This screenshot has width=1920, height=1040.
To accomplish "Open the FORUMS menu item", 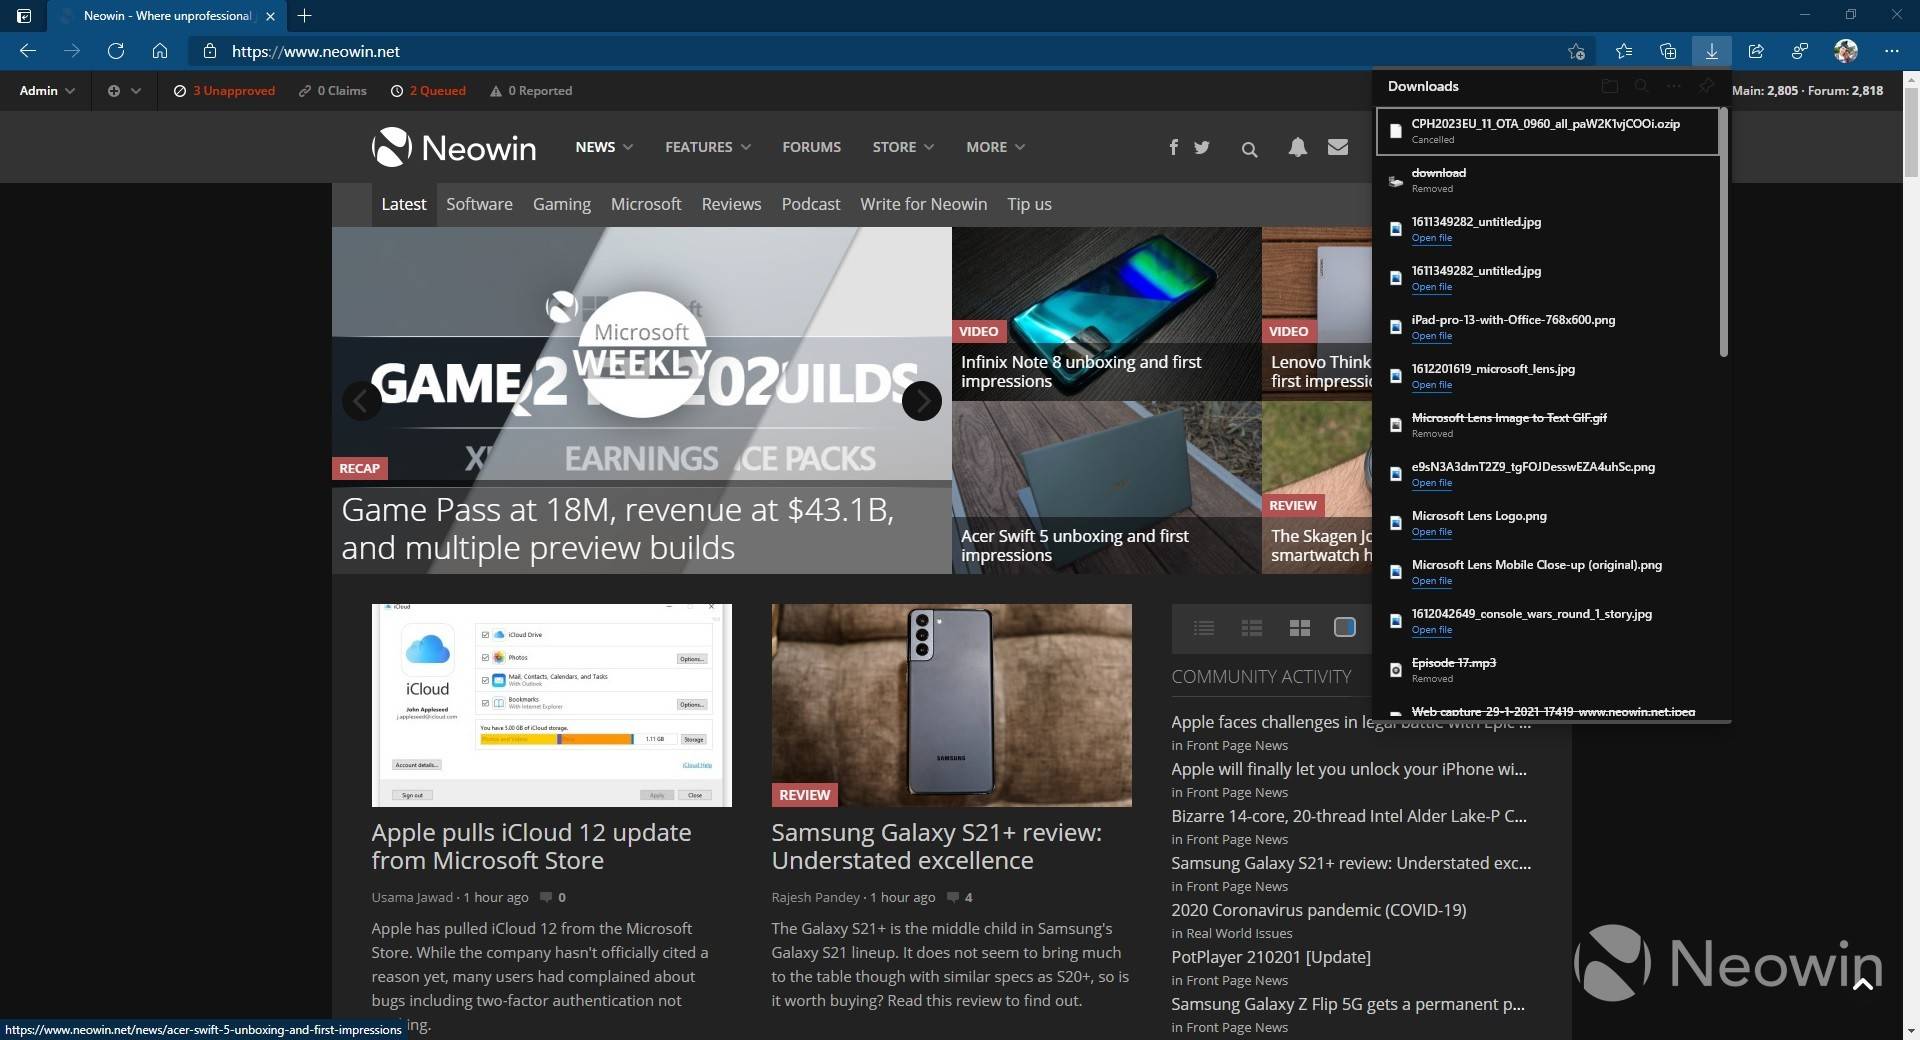I will point(811,147).
